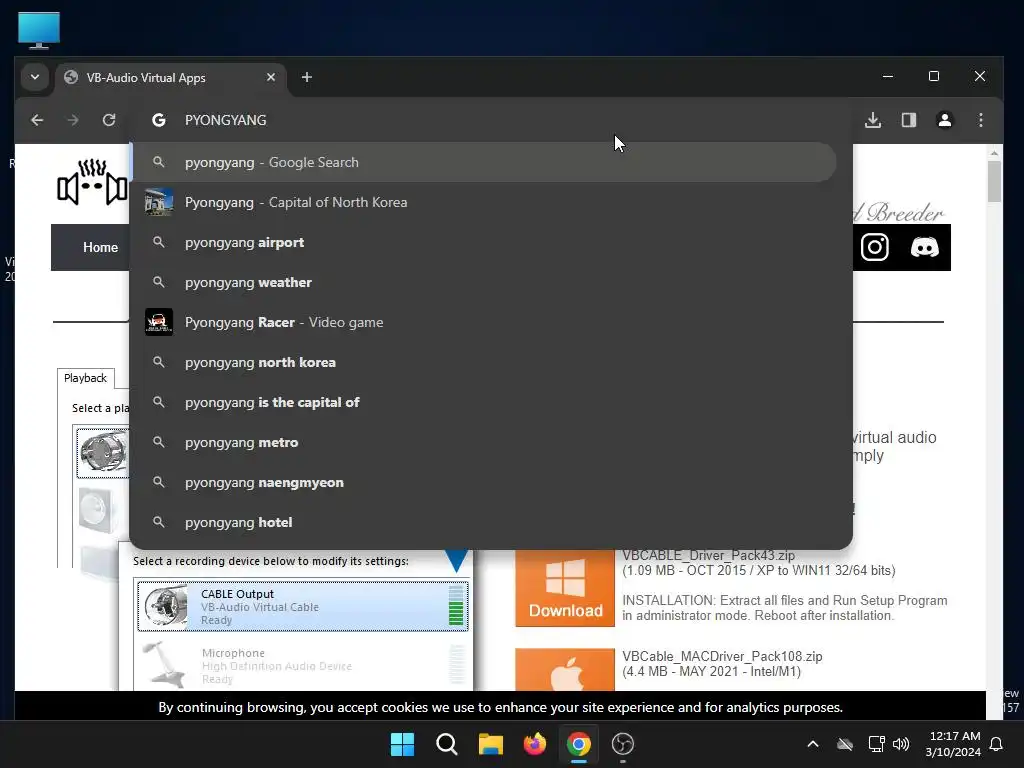Click the desktop This PC icon
The width and height of the screenshot is (1024, 768).
coord(39,31)
